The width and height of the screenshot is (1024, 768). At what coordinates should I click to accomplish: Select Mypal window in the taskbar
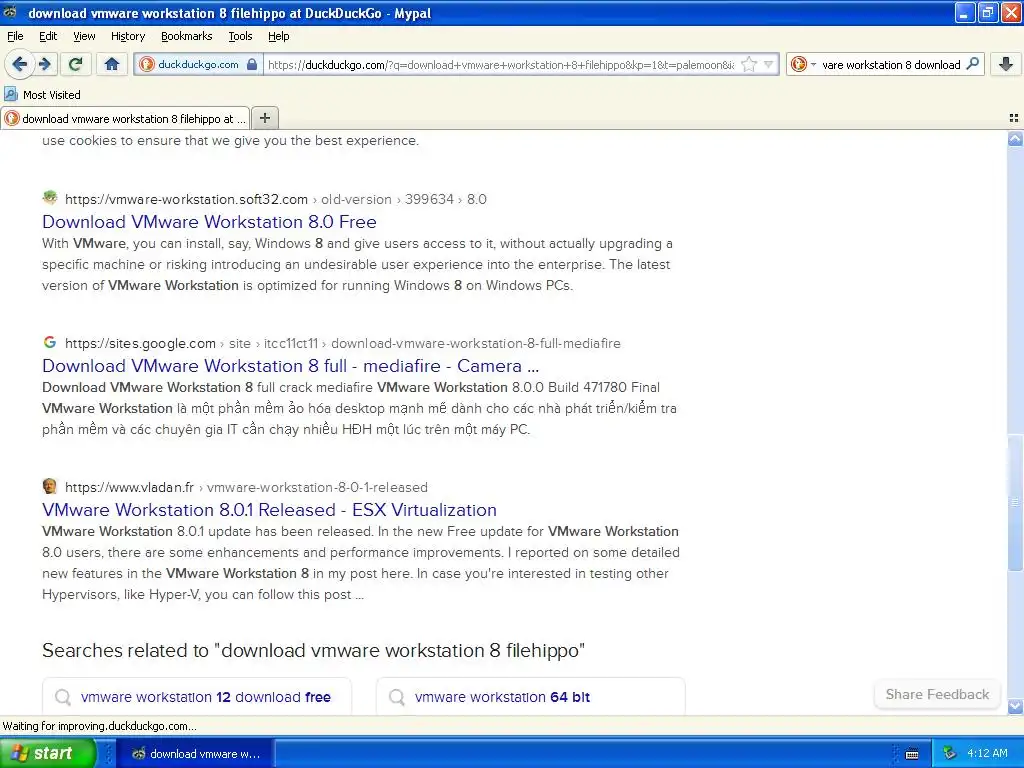(195, 754)
